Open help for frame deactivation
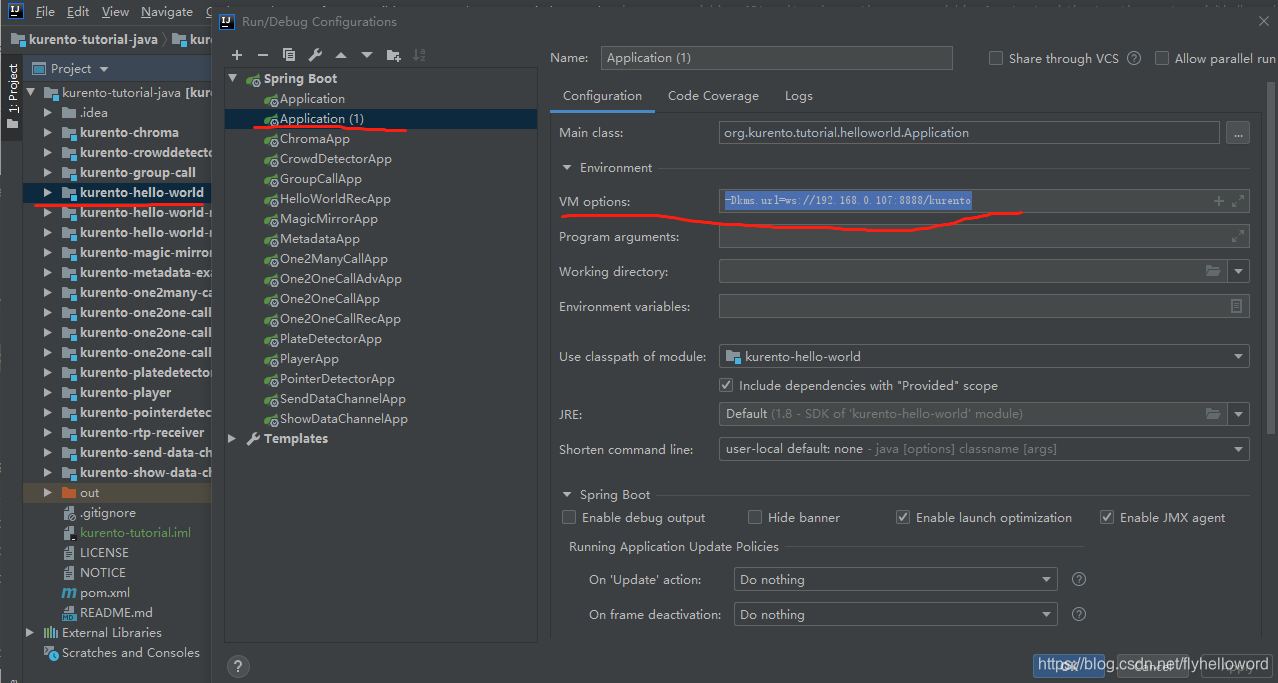The width and height of the screenshot is (1278, 683). (x=1079, y=614)
